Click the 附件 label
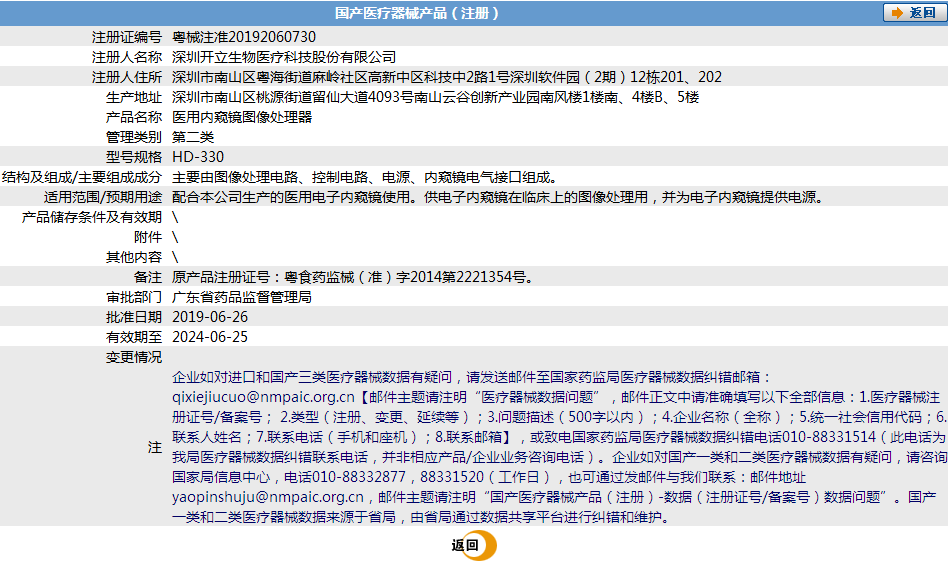The image size is (950, 563). (x=148, y=237)
